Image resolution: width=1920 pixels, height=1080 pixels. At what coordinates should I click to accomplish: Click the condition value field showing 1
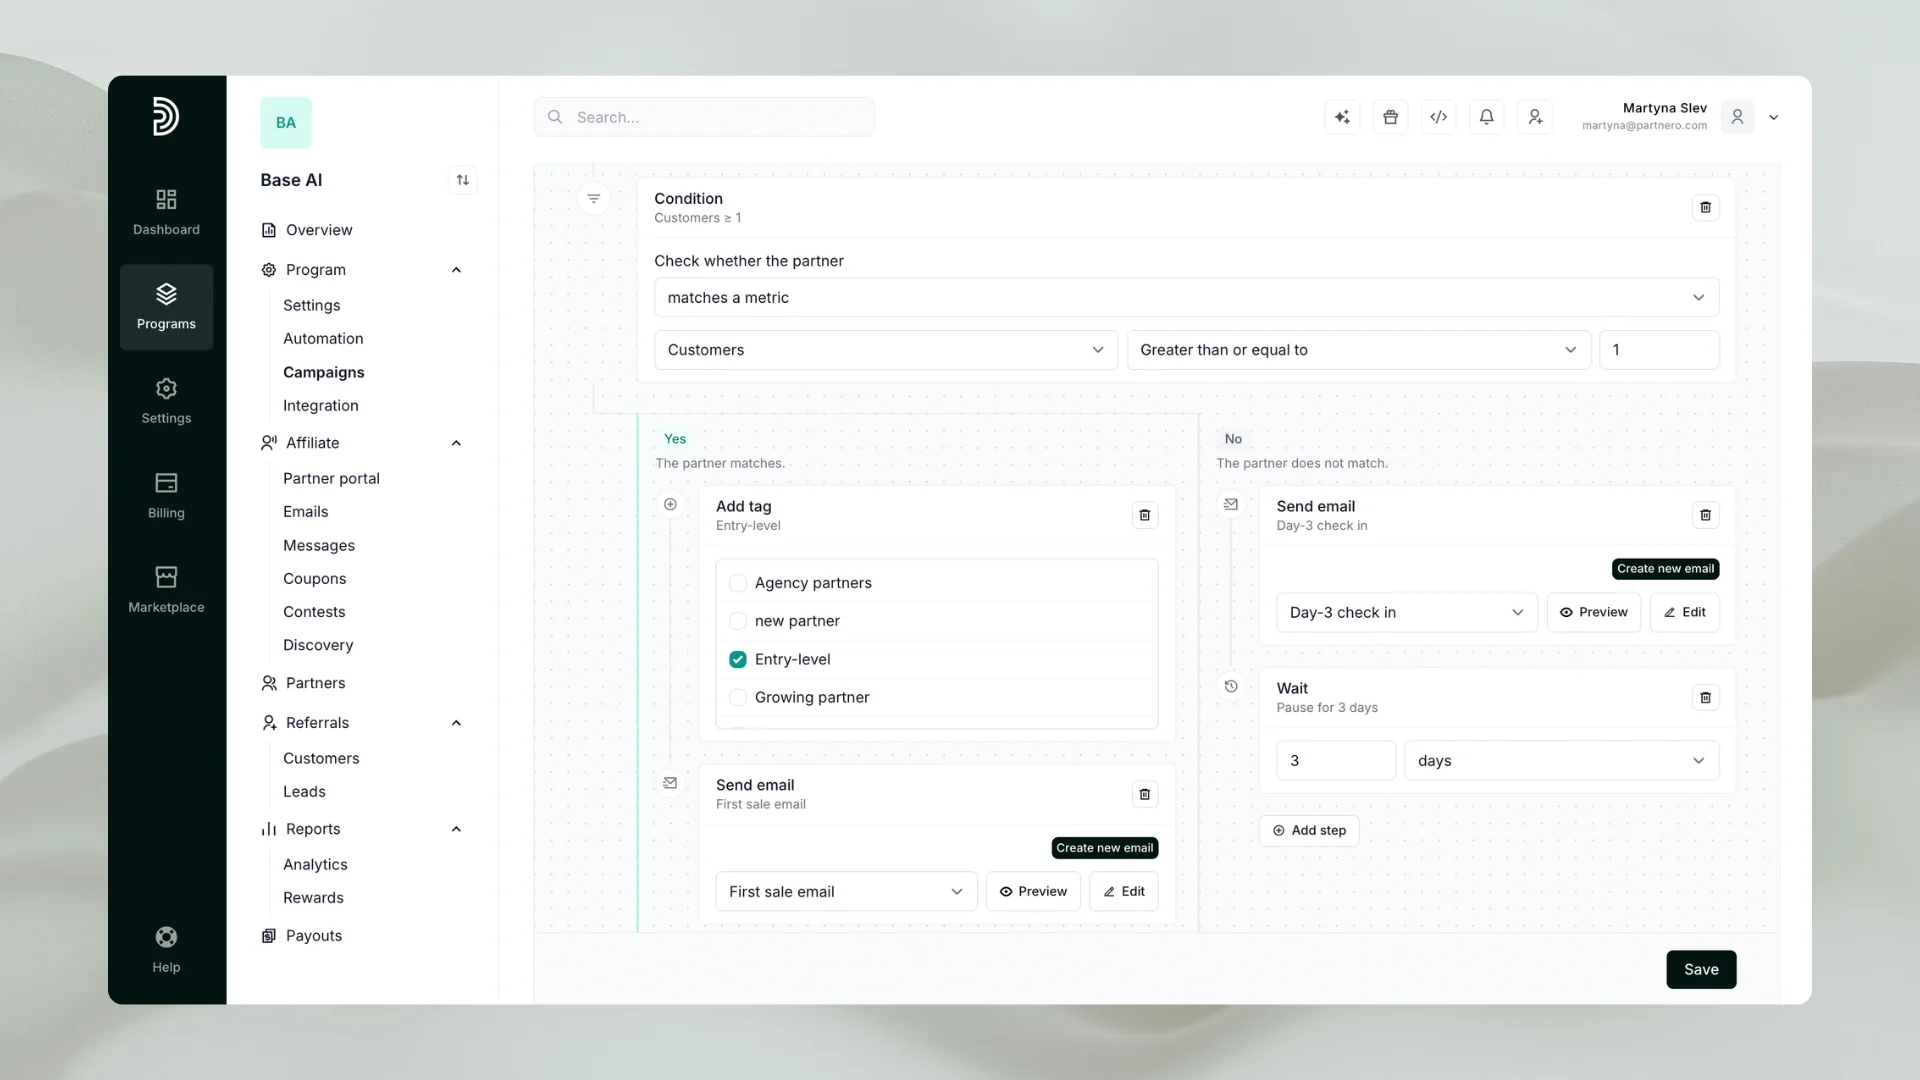tap(1659, 350)
